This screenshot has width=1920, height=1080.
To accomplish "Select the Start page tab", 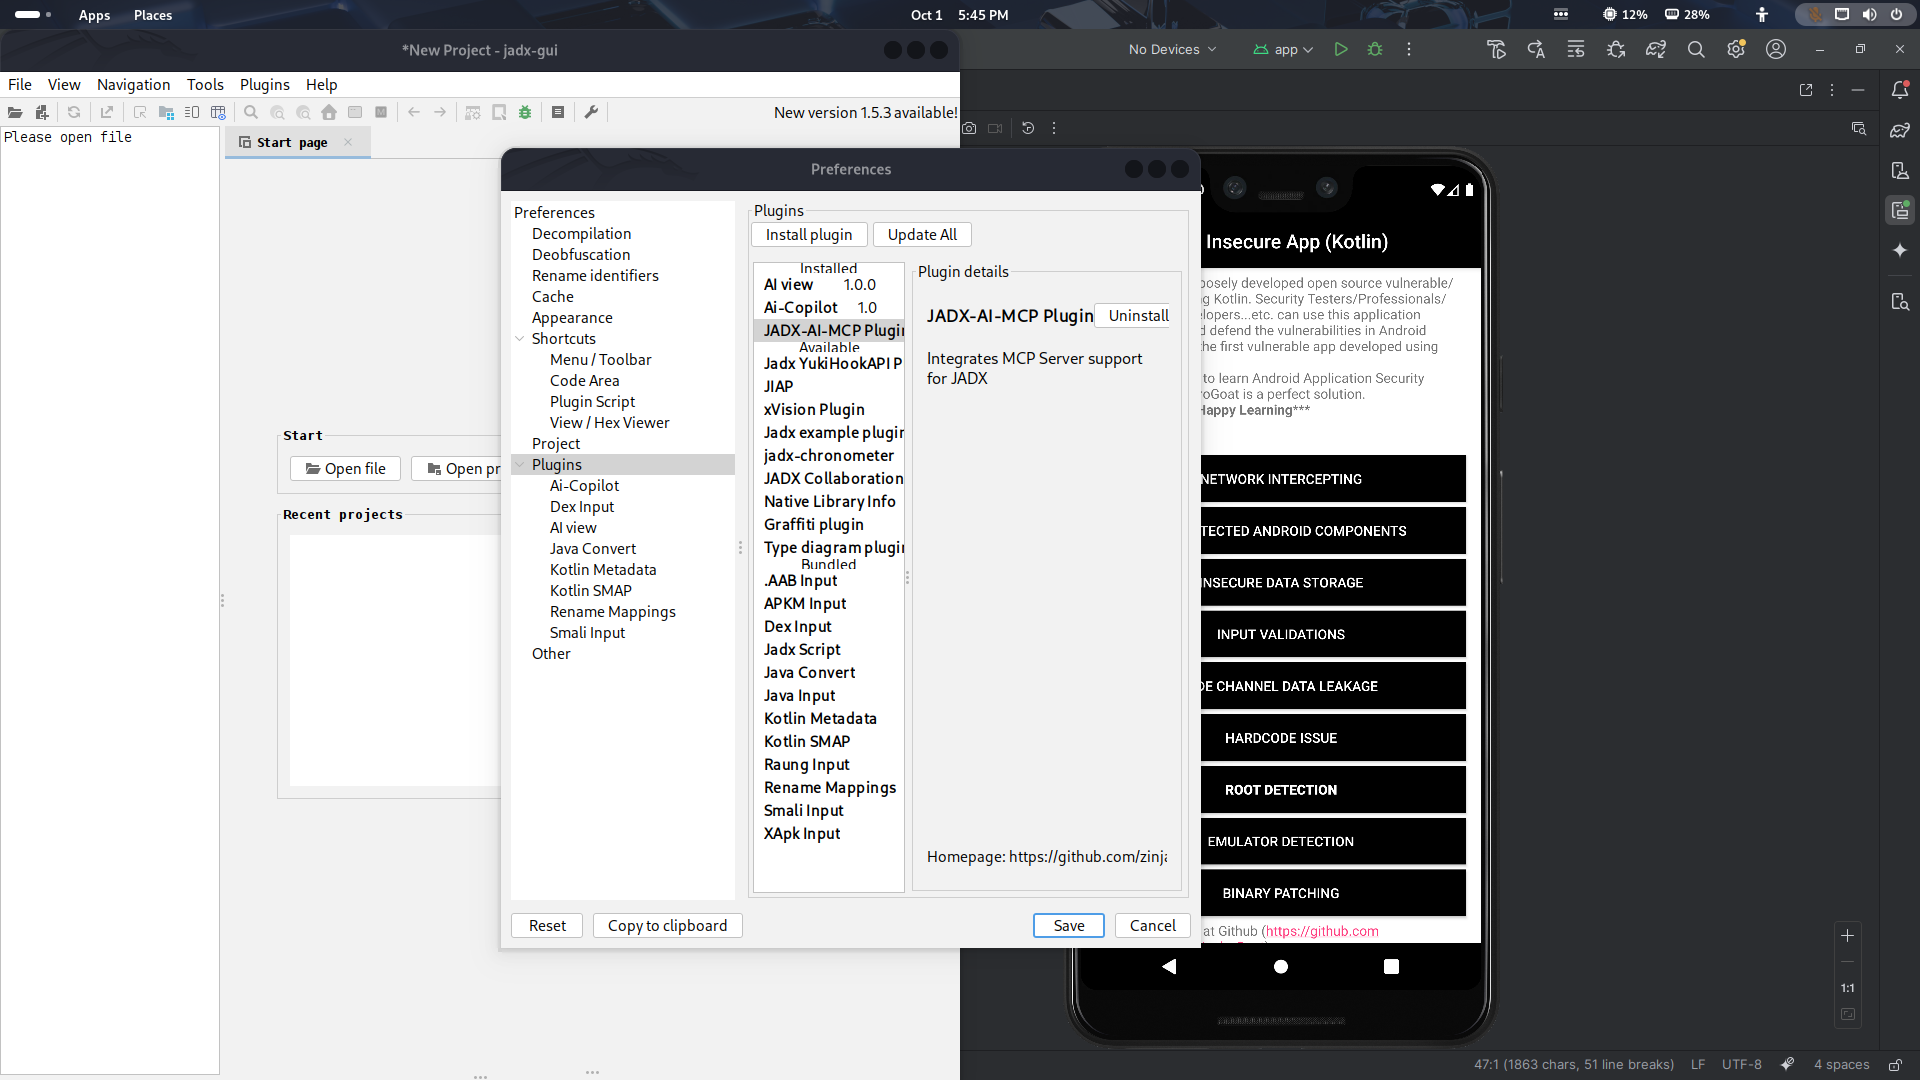I will (291, 143).
